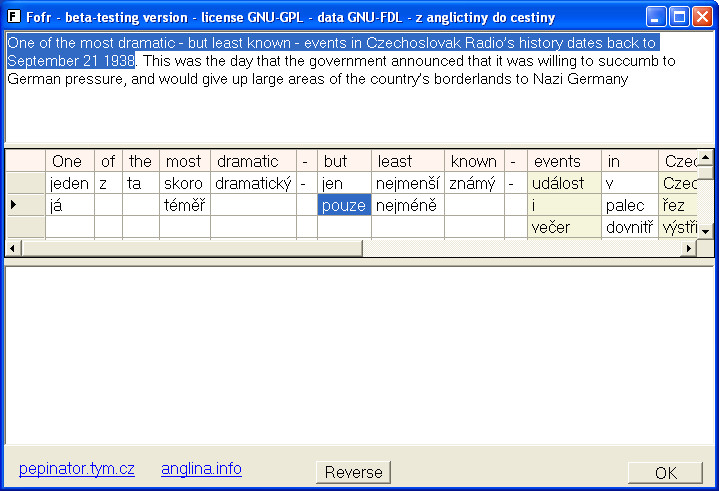Select the 'One' header cell
719x491 pixels.
point(70,161)
